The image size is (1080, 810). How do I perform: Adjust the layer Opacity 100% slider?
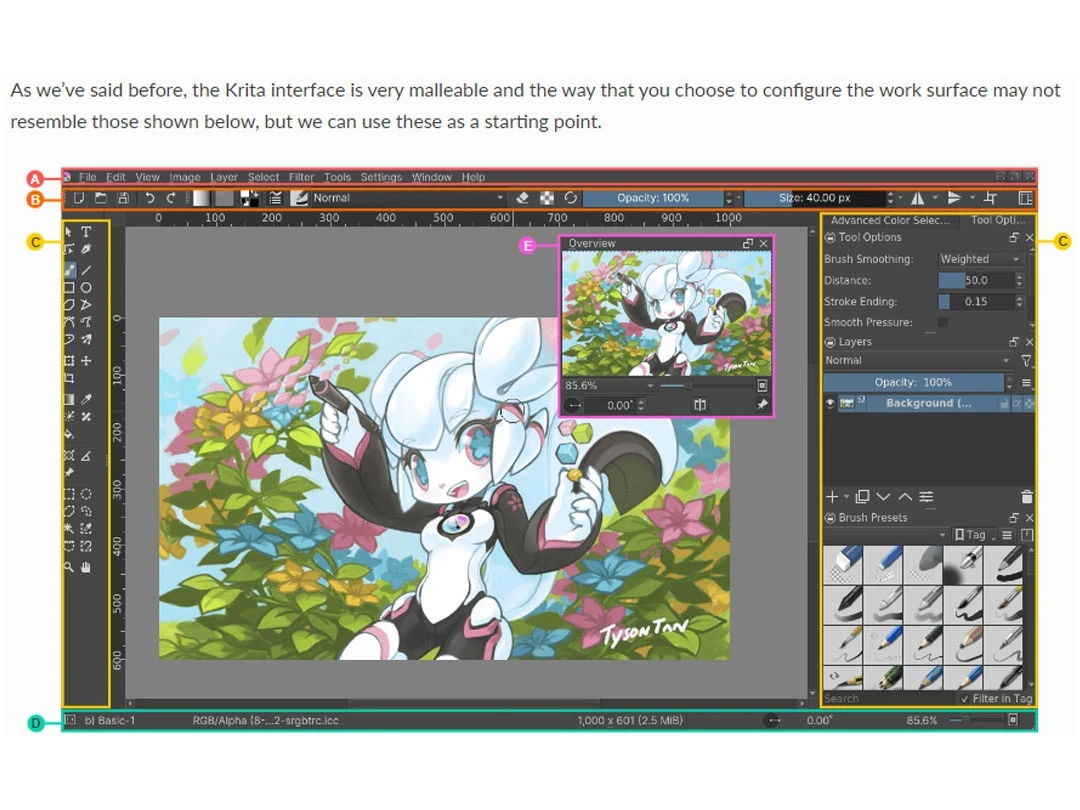click(915, 381)
